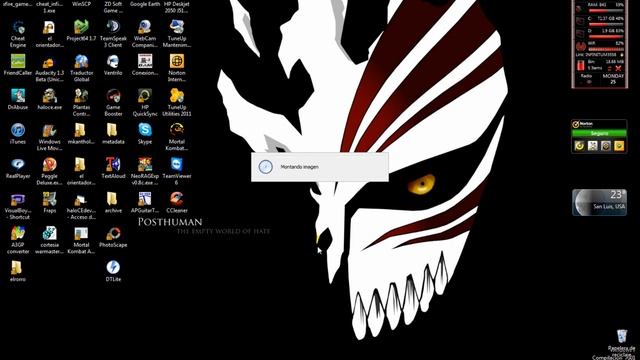Select the WebCam Companion shortcut
The height and width of the screenshot is (360, 640).
[144, 34]
